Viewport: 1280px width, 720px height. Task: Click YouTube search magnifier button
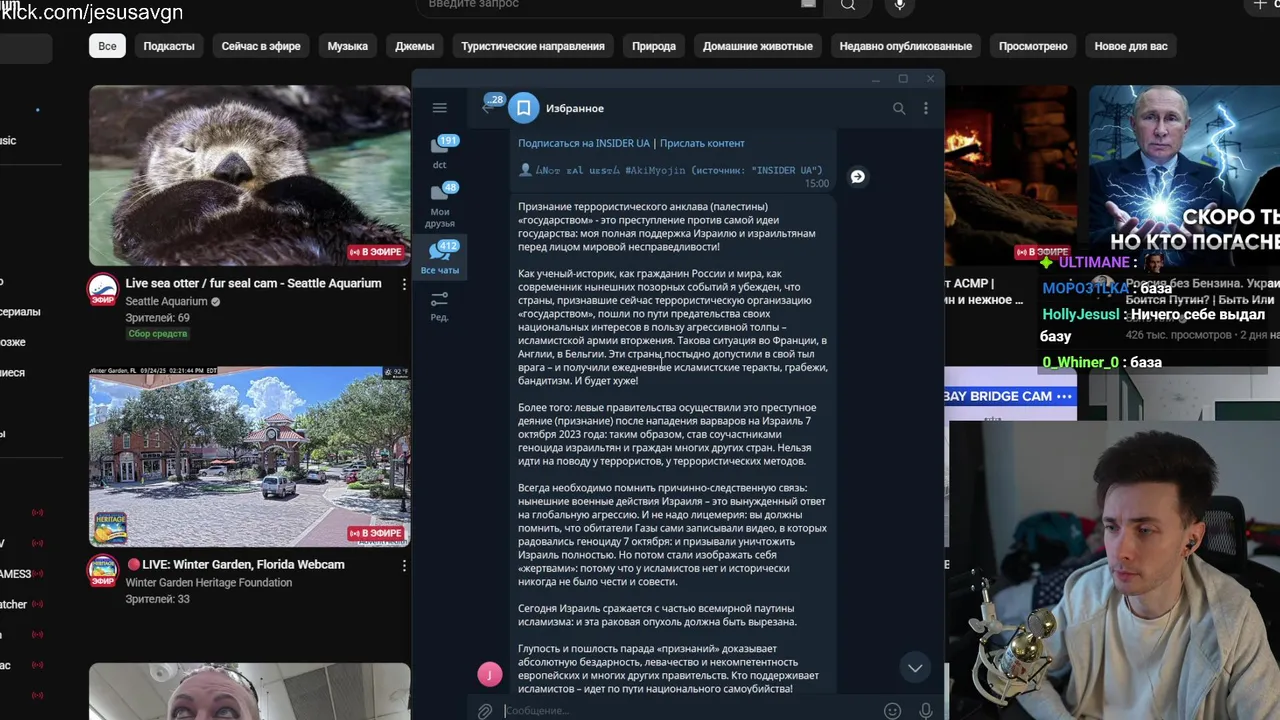(847, 5)
